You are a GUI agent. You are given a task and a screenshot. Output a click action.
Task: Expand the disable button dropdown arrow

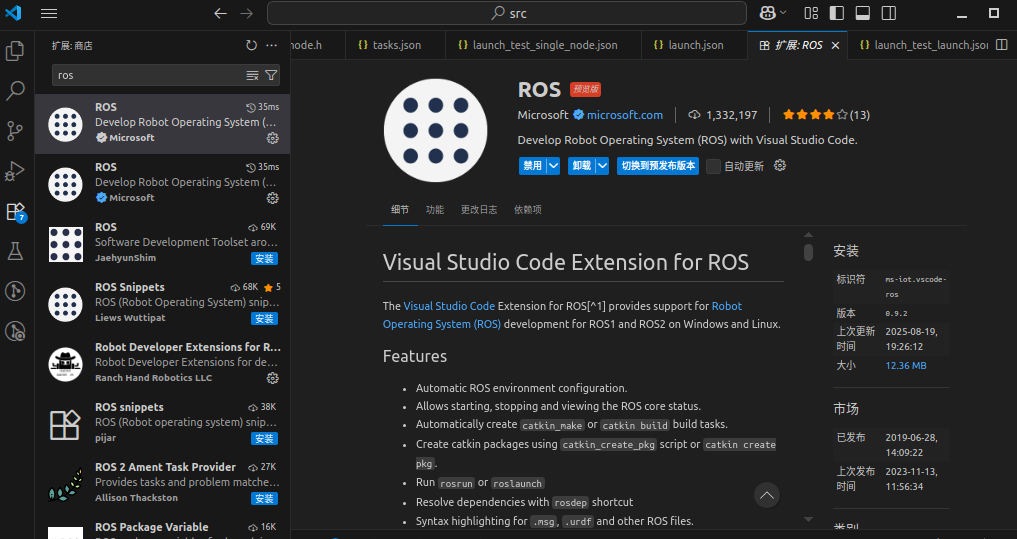point(553,166)
